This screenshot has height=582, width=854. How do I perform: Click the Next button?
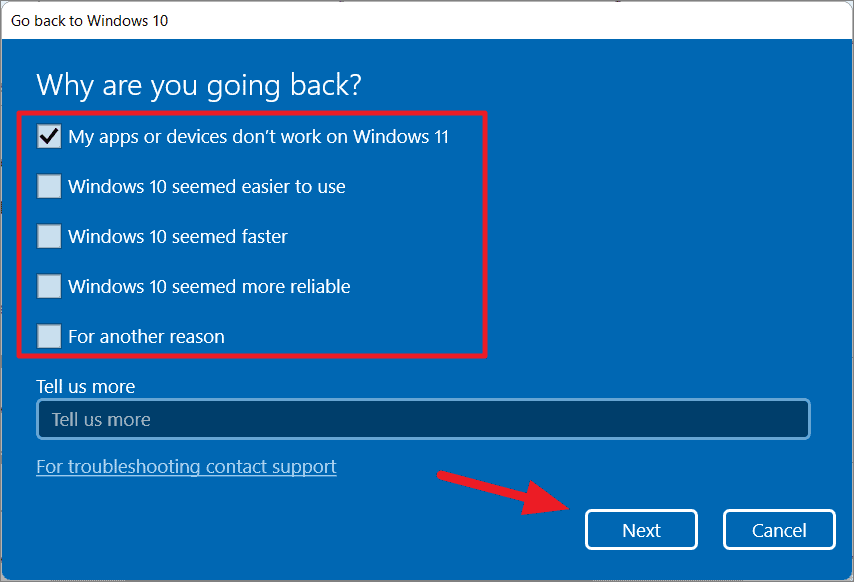coord(641,530)
